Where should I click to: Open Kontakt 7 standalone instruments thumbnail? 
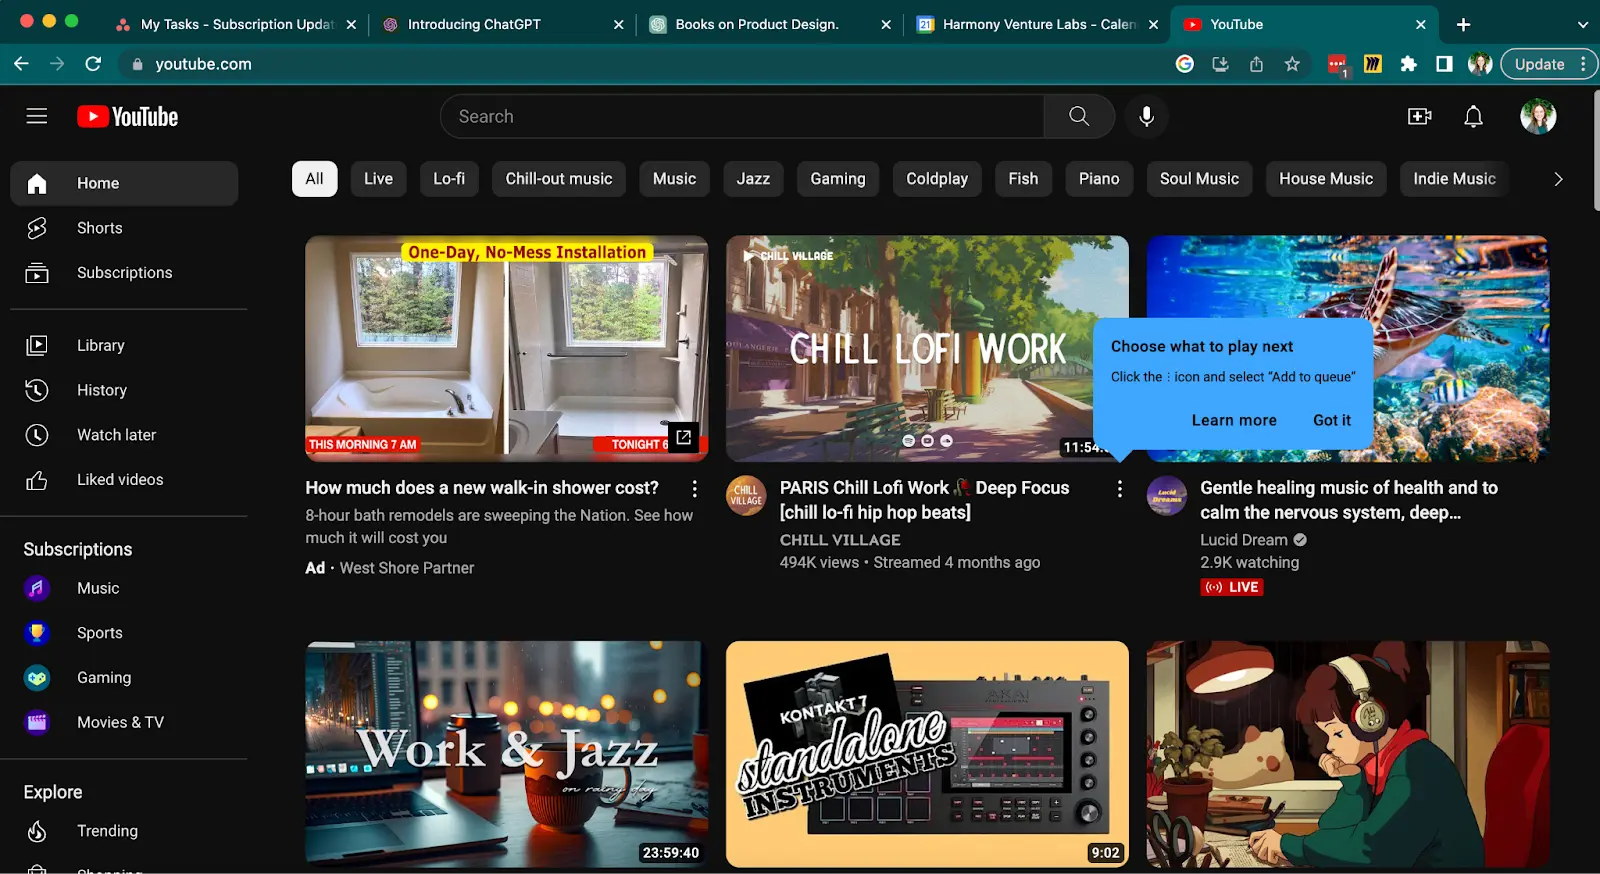click(x=927, y=754)
